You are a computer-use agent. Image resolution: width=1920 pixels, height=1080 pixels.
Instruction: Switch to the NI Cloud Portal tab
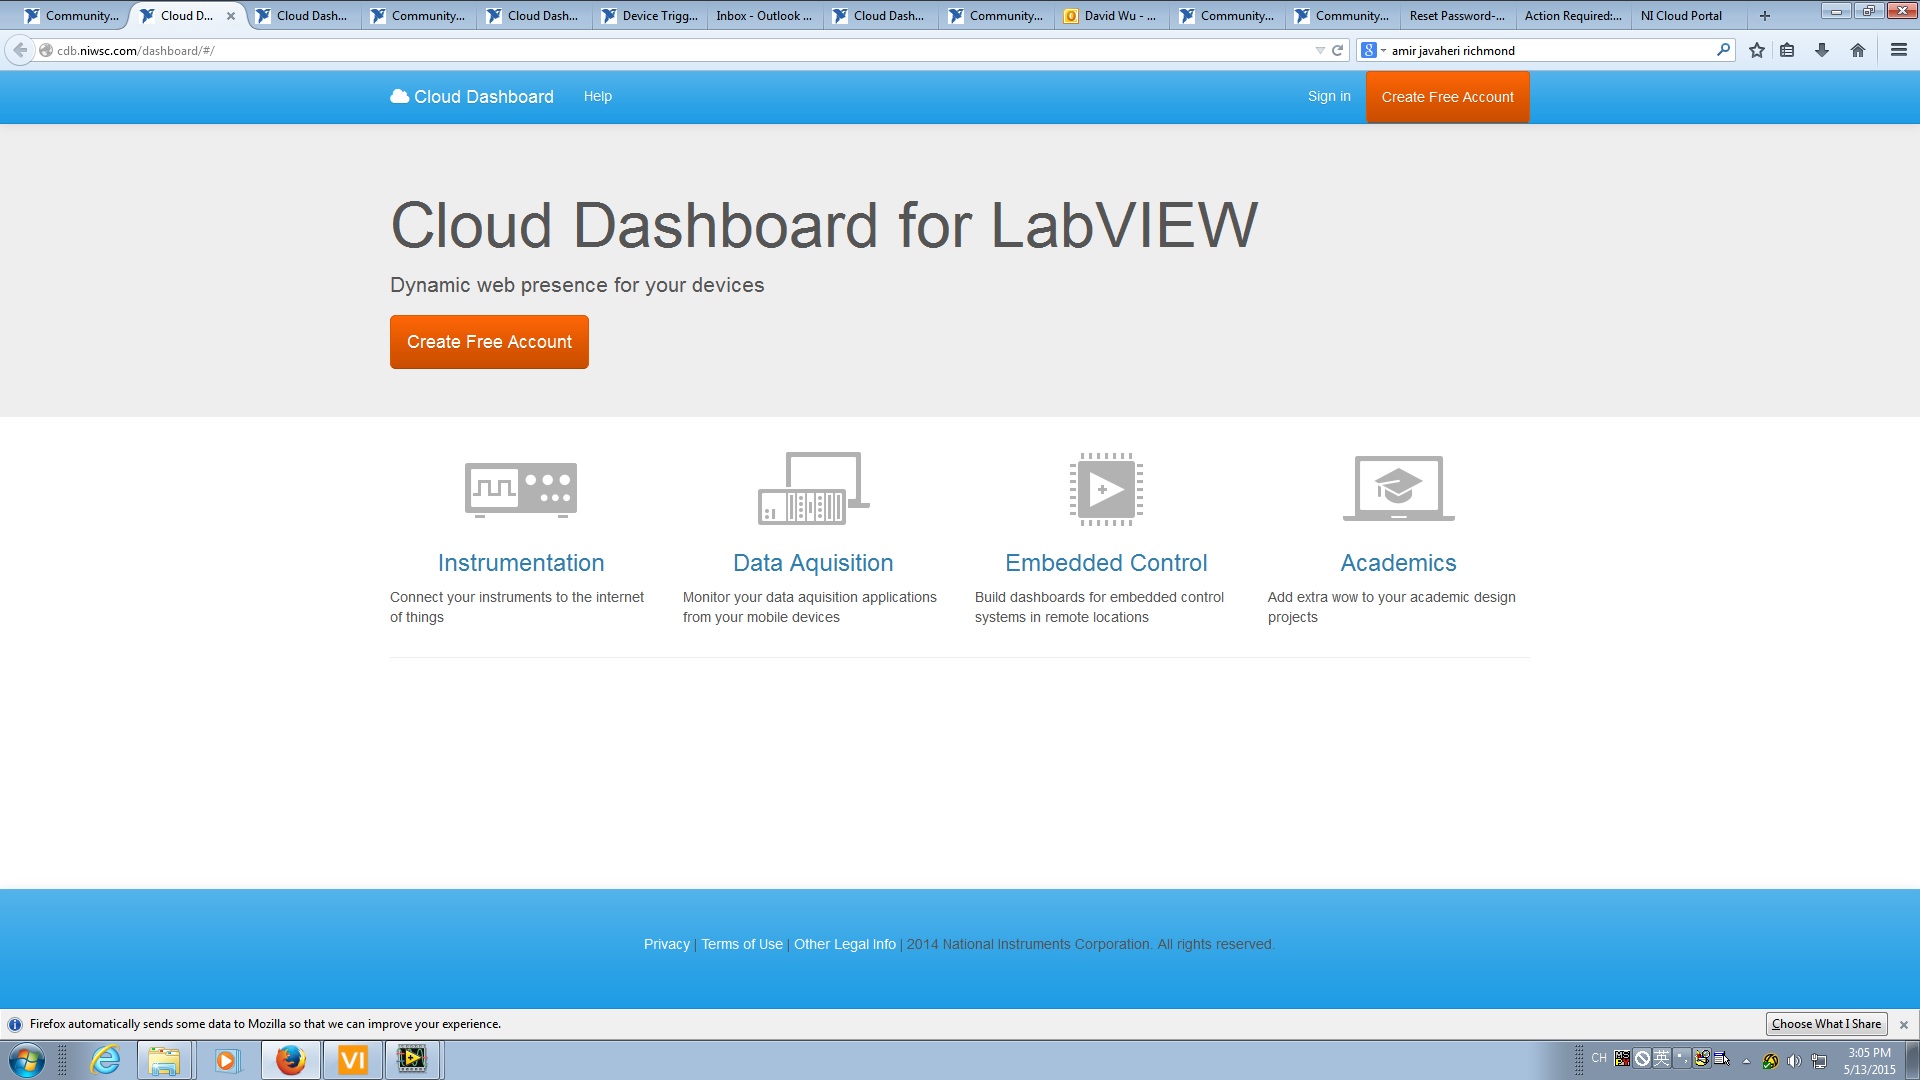1688,16
